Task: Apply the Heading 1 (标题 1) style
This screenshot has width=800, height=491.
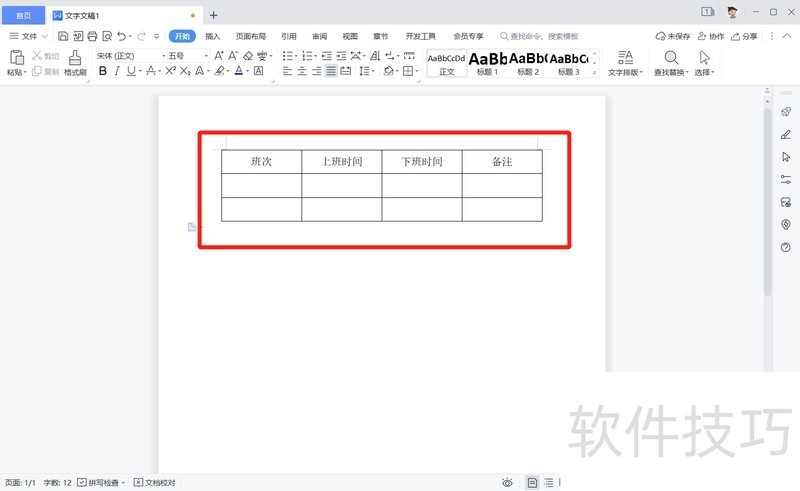Action: (x=487, y=63)
